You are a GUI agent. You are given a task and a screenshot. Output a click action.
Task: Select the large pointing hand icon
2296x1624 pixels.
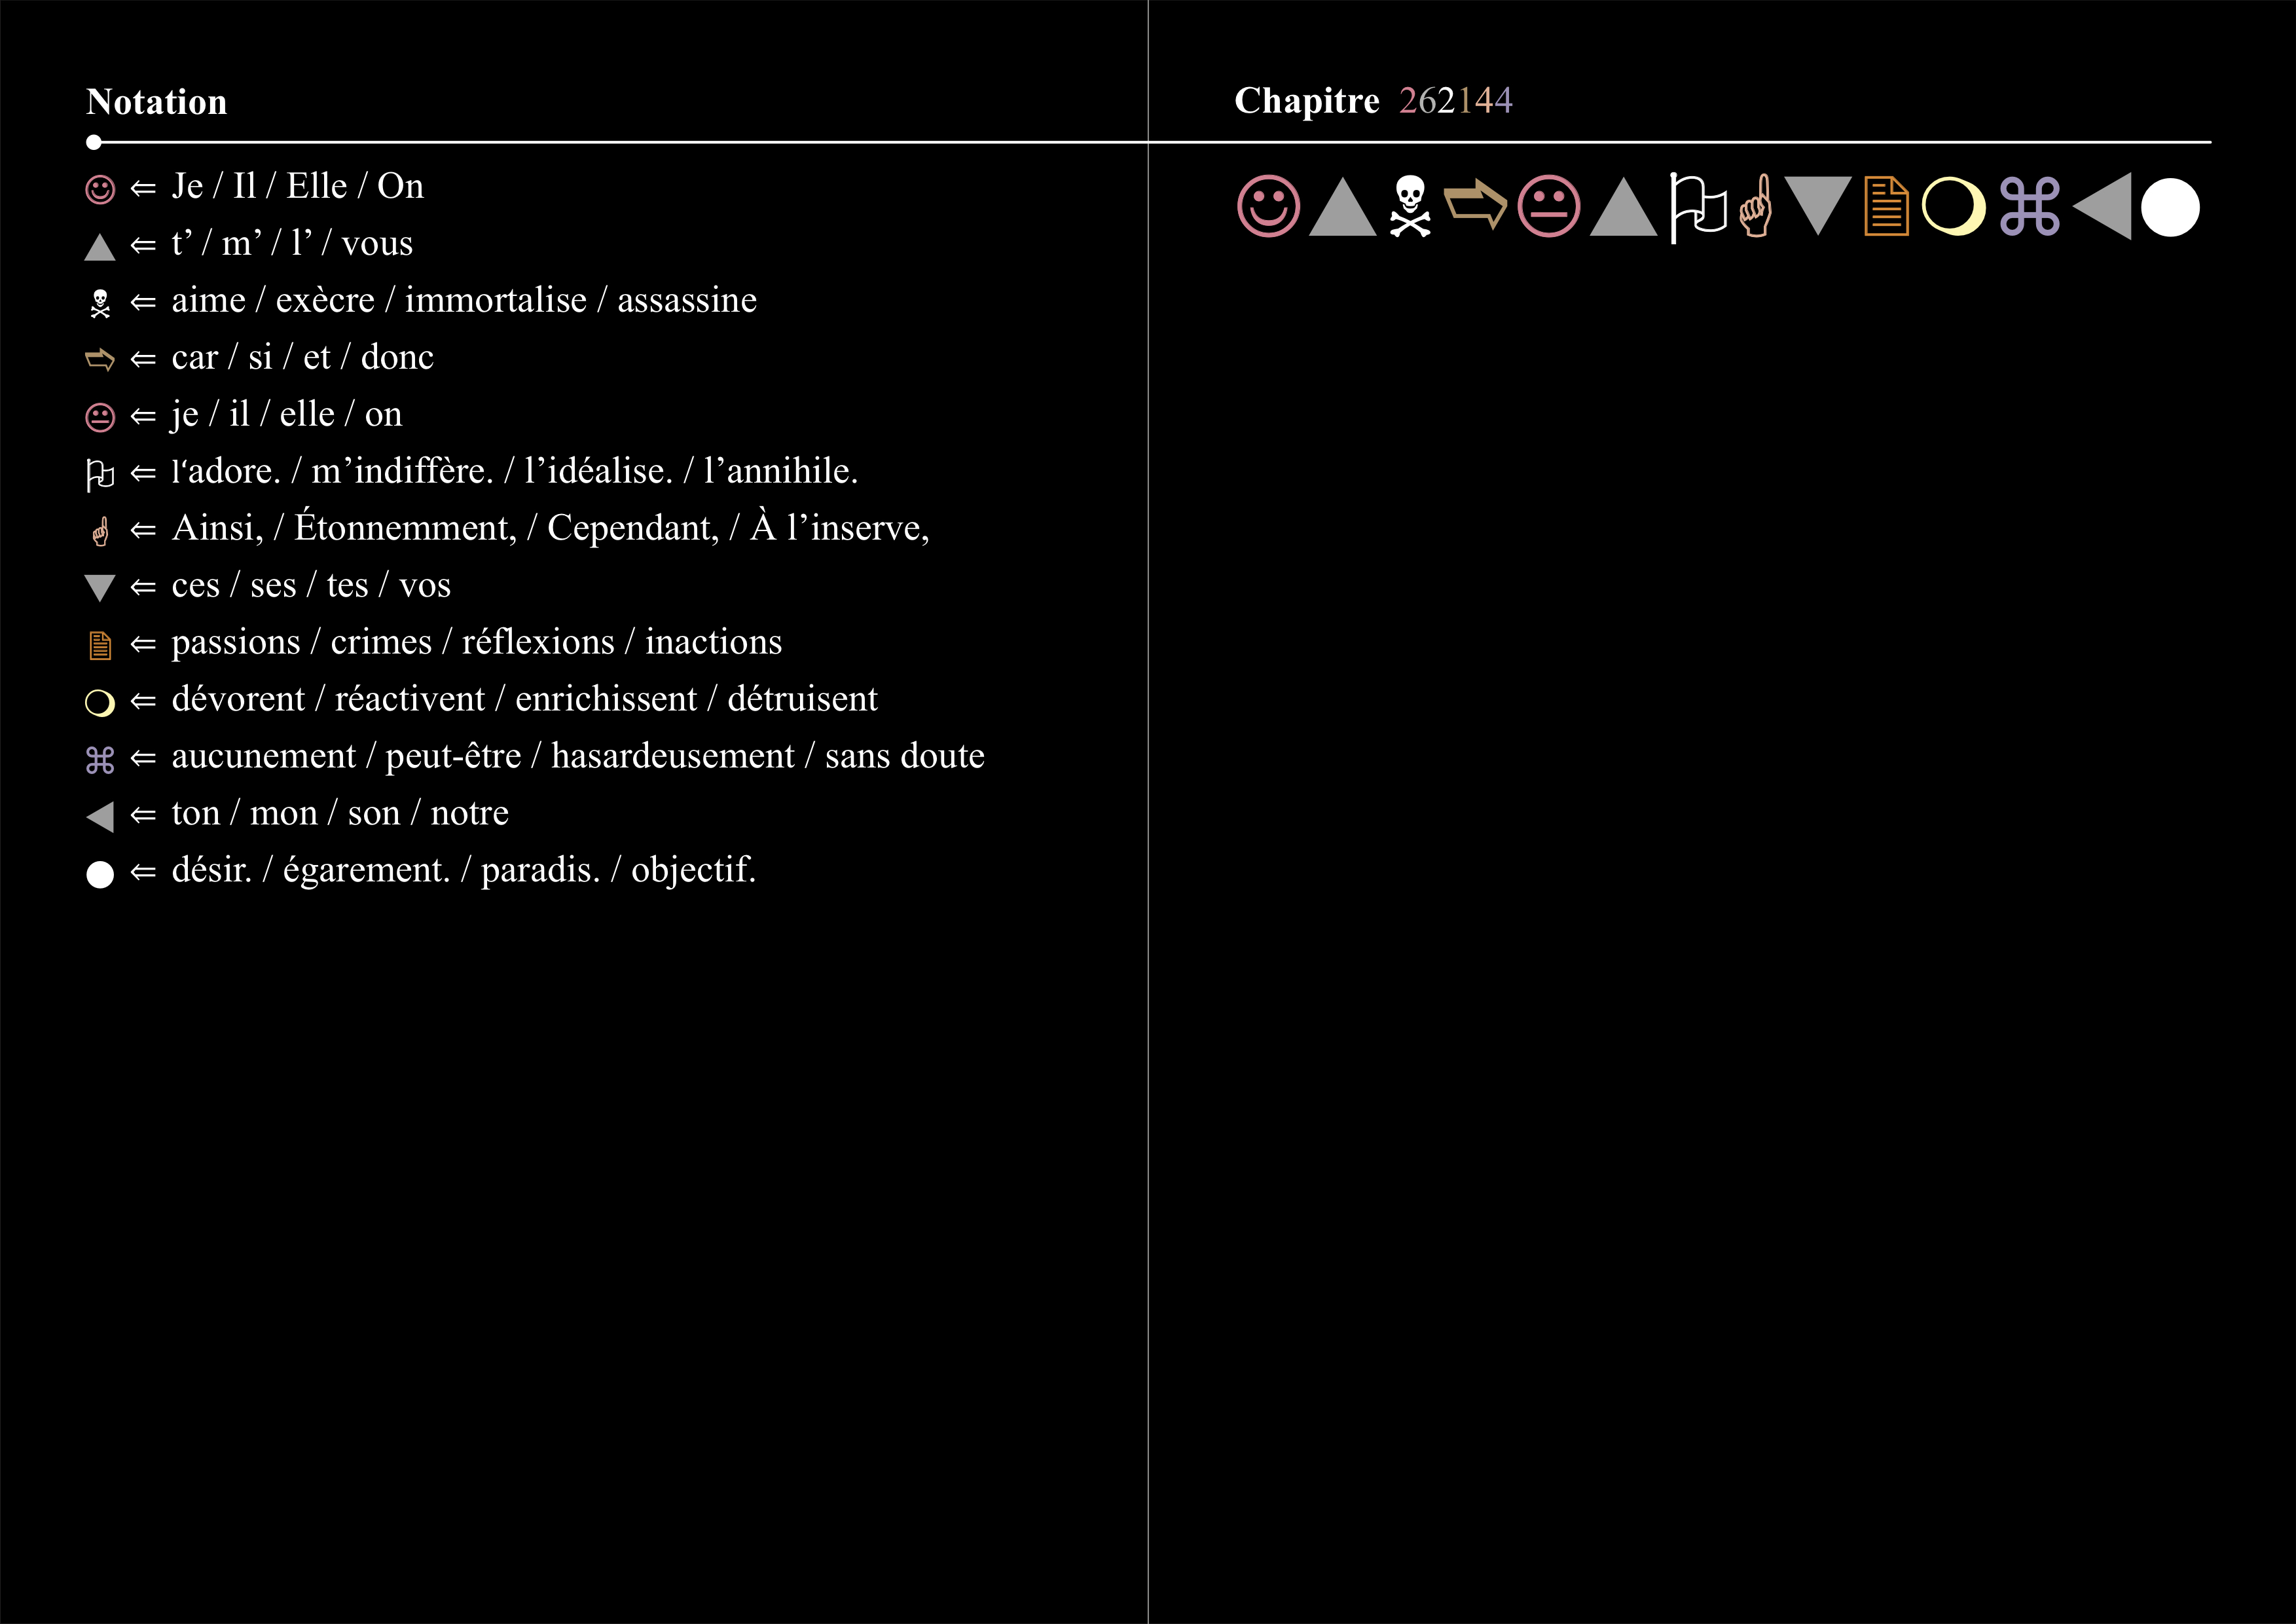pyautogui.click(x=1756, y=207)
